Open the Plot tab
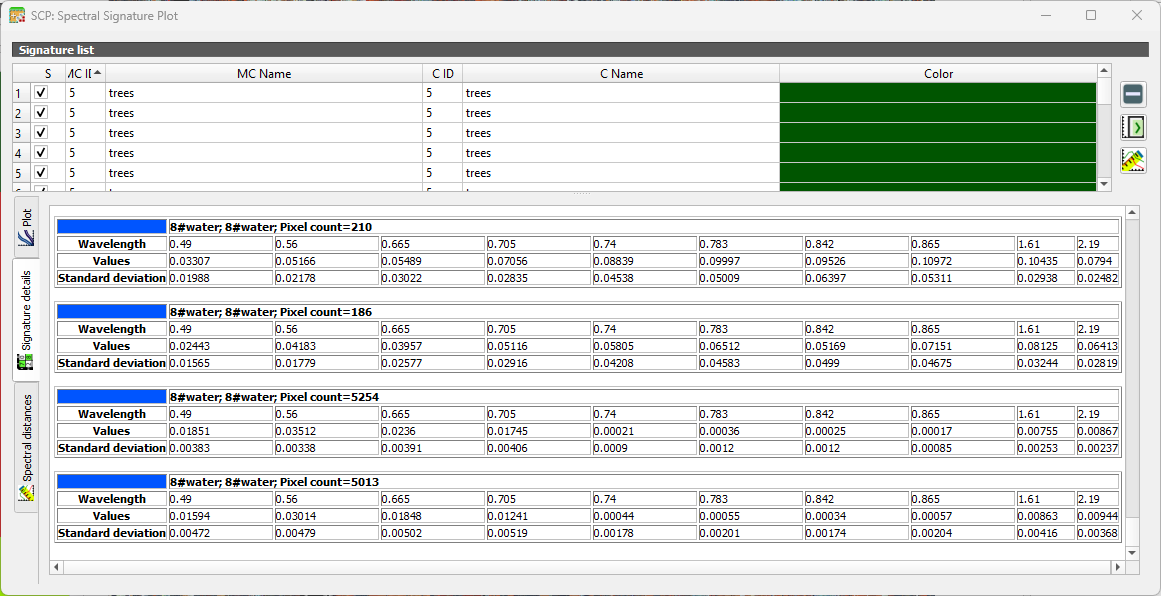This screenshot has width=1161, height=596. pyautogui.click(x=27, y=227)
